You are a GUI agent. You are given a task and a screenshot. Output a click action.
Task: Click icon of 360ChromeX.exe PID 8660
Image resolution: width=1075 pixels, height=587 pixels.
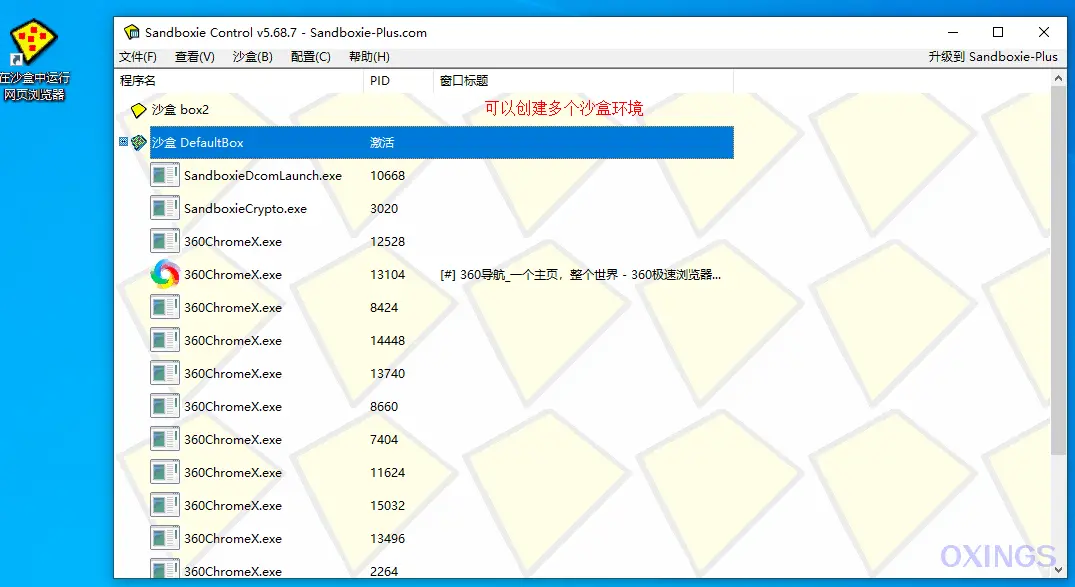pos(165,406)
